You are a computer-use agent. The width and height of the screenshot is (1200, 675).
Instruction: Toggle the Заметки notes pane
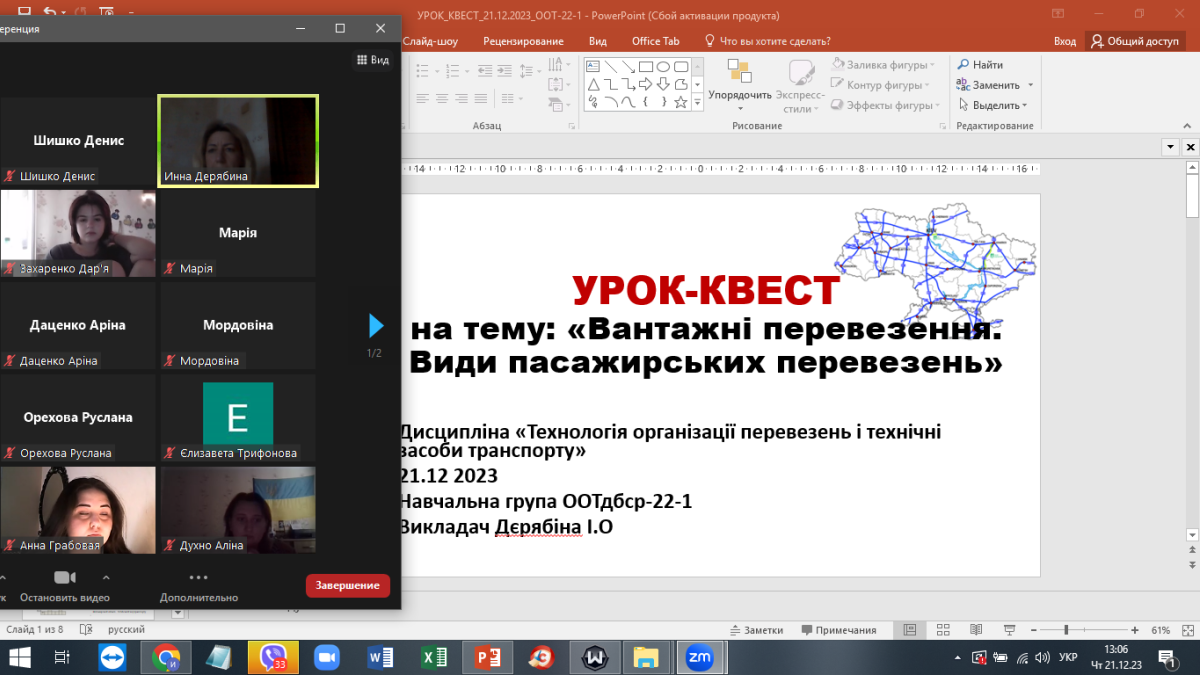tap(755, 630)
